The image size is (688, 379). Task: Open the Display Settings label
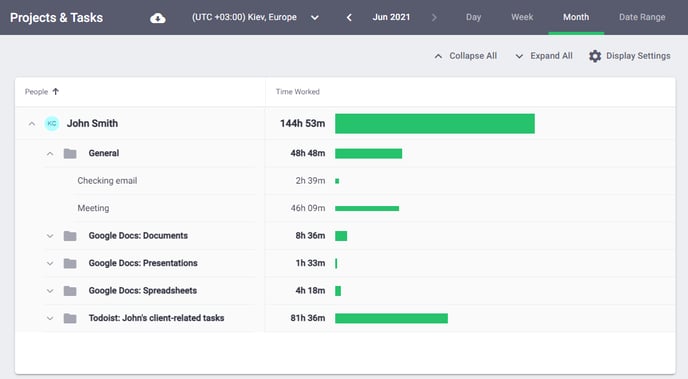[x=638, y=56]
